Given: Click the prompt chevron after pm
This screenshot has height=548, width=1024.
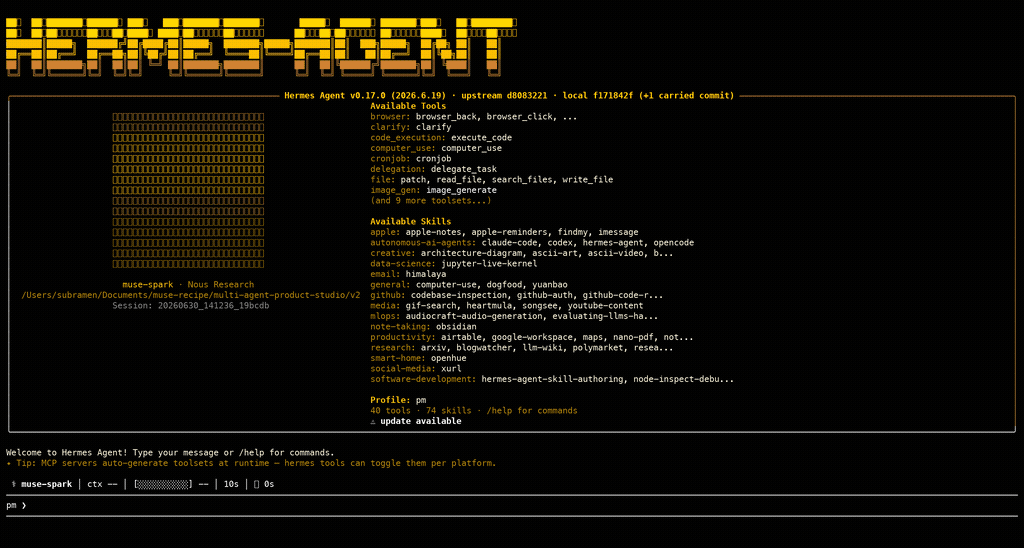Looking at the screenshot, I should tap(24, 505).
